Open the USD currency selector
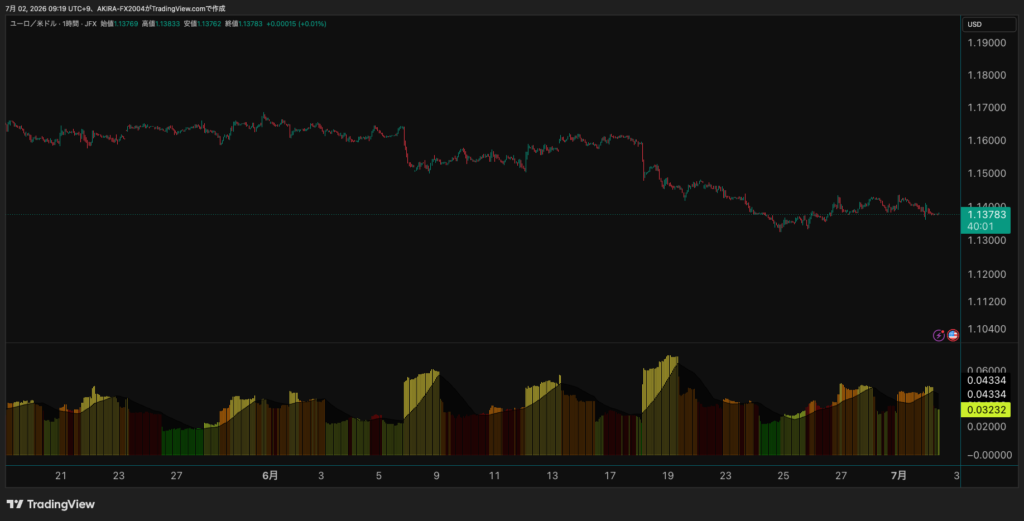Screen dimensions: 1024x521 (989, 24)
